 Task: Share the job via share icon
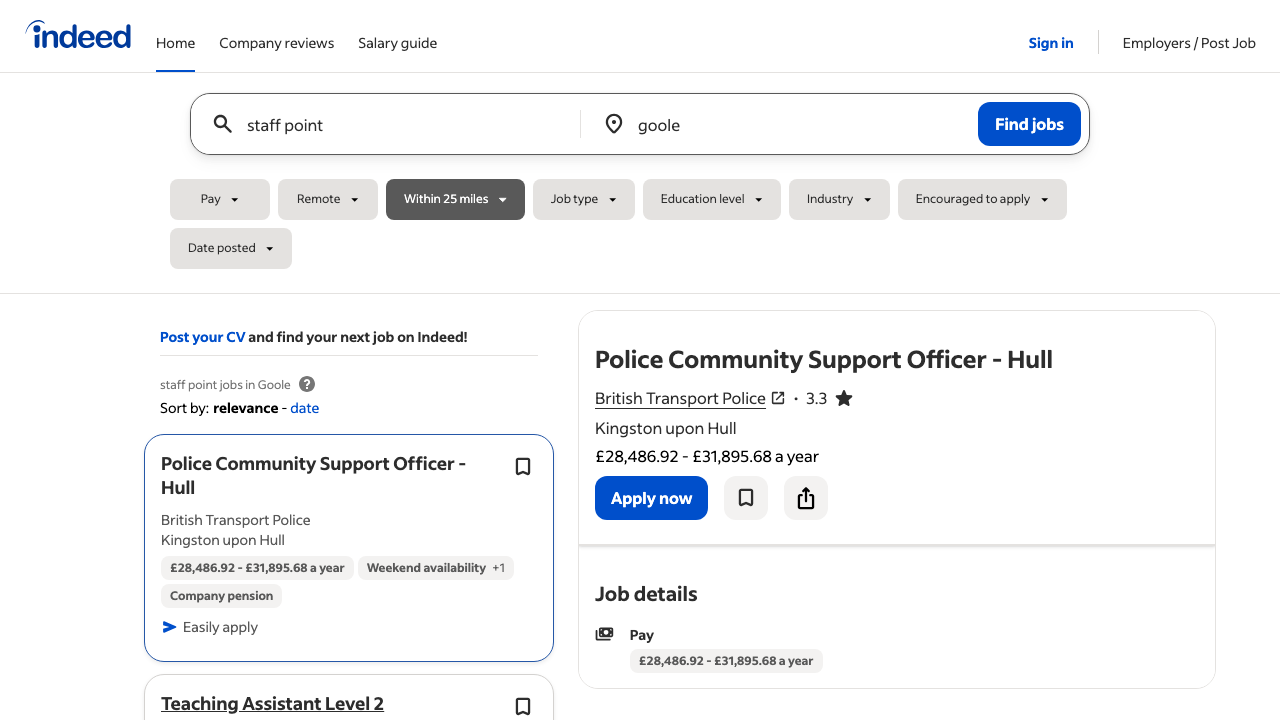(806, 498)
